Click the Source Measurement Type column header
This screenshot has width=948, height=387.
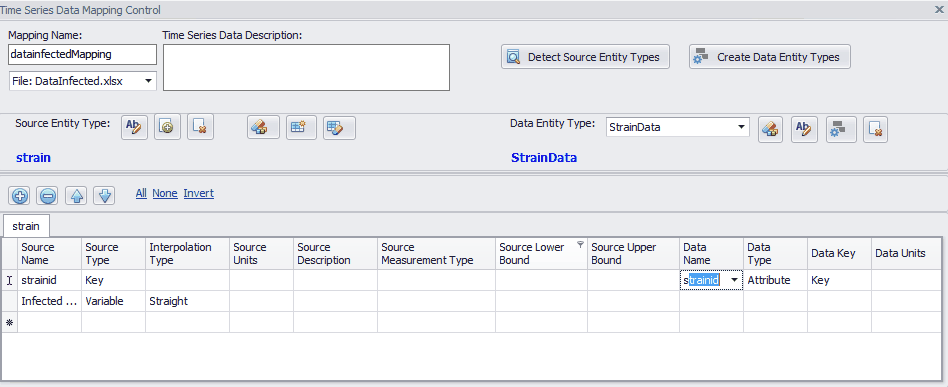point(437,253)
